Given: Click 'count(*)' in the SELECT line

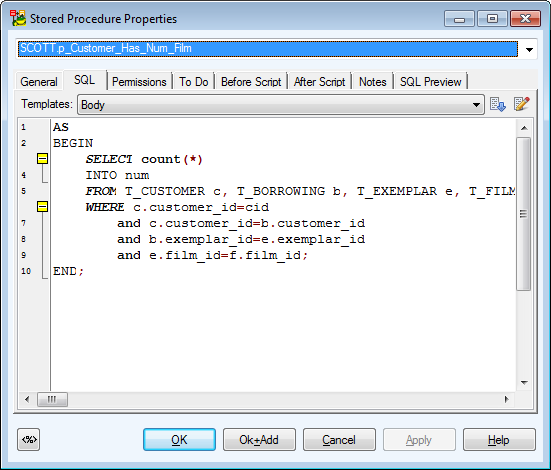Looking at the screenshot, I should (x=172, y=159).
